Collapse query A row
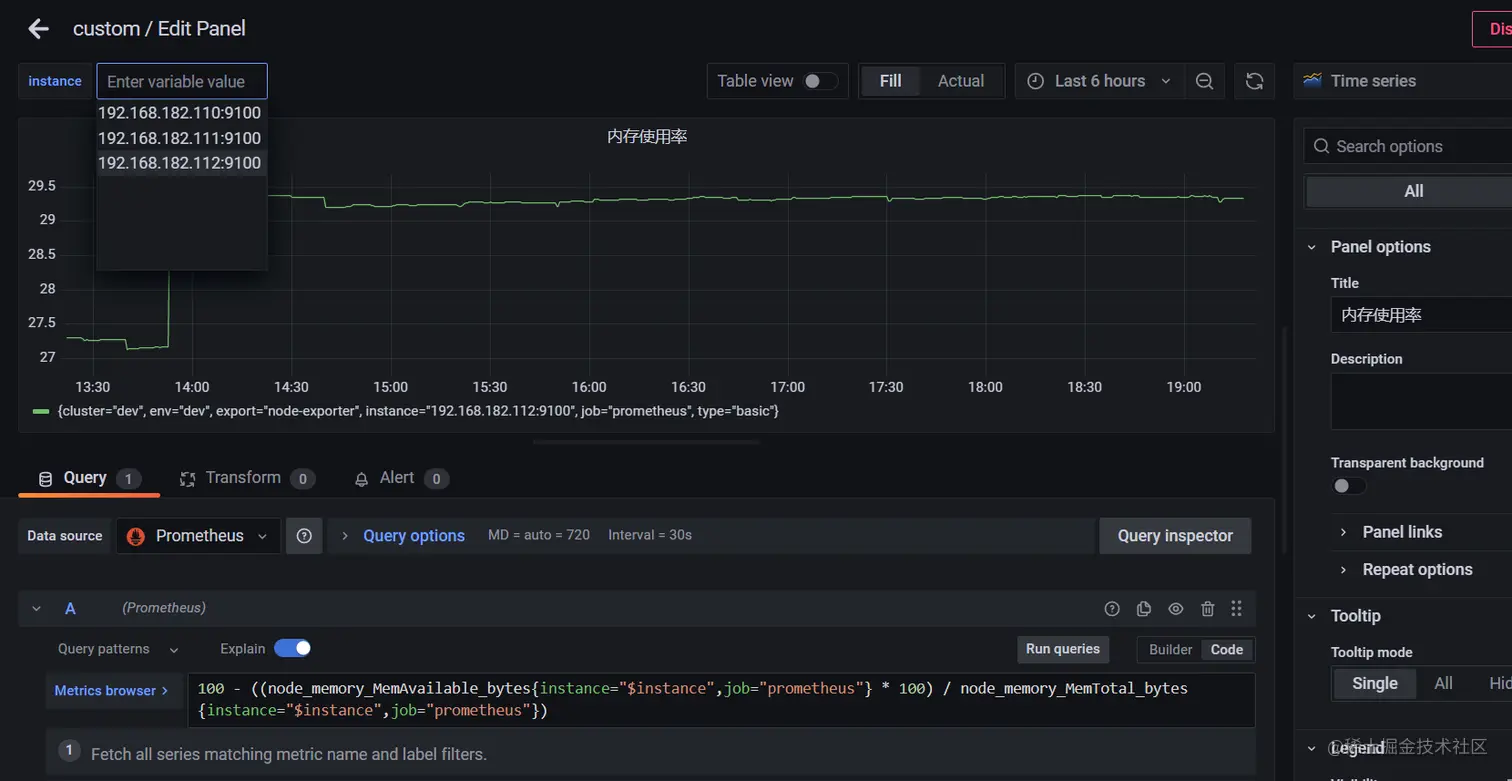This screenshot has height=781, width=1512. tap(36, 608)
